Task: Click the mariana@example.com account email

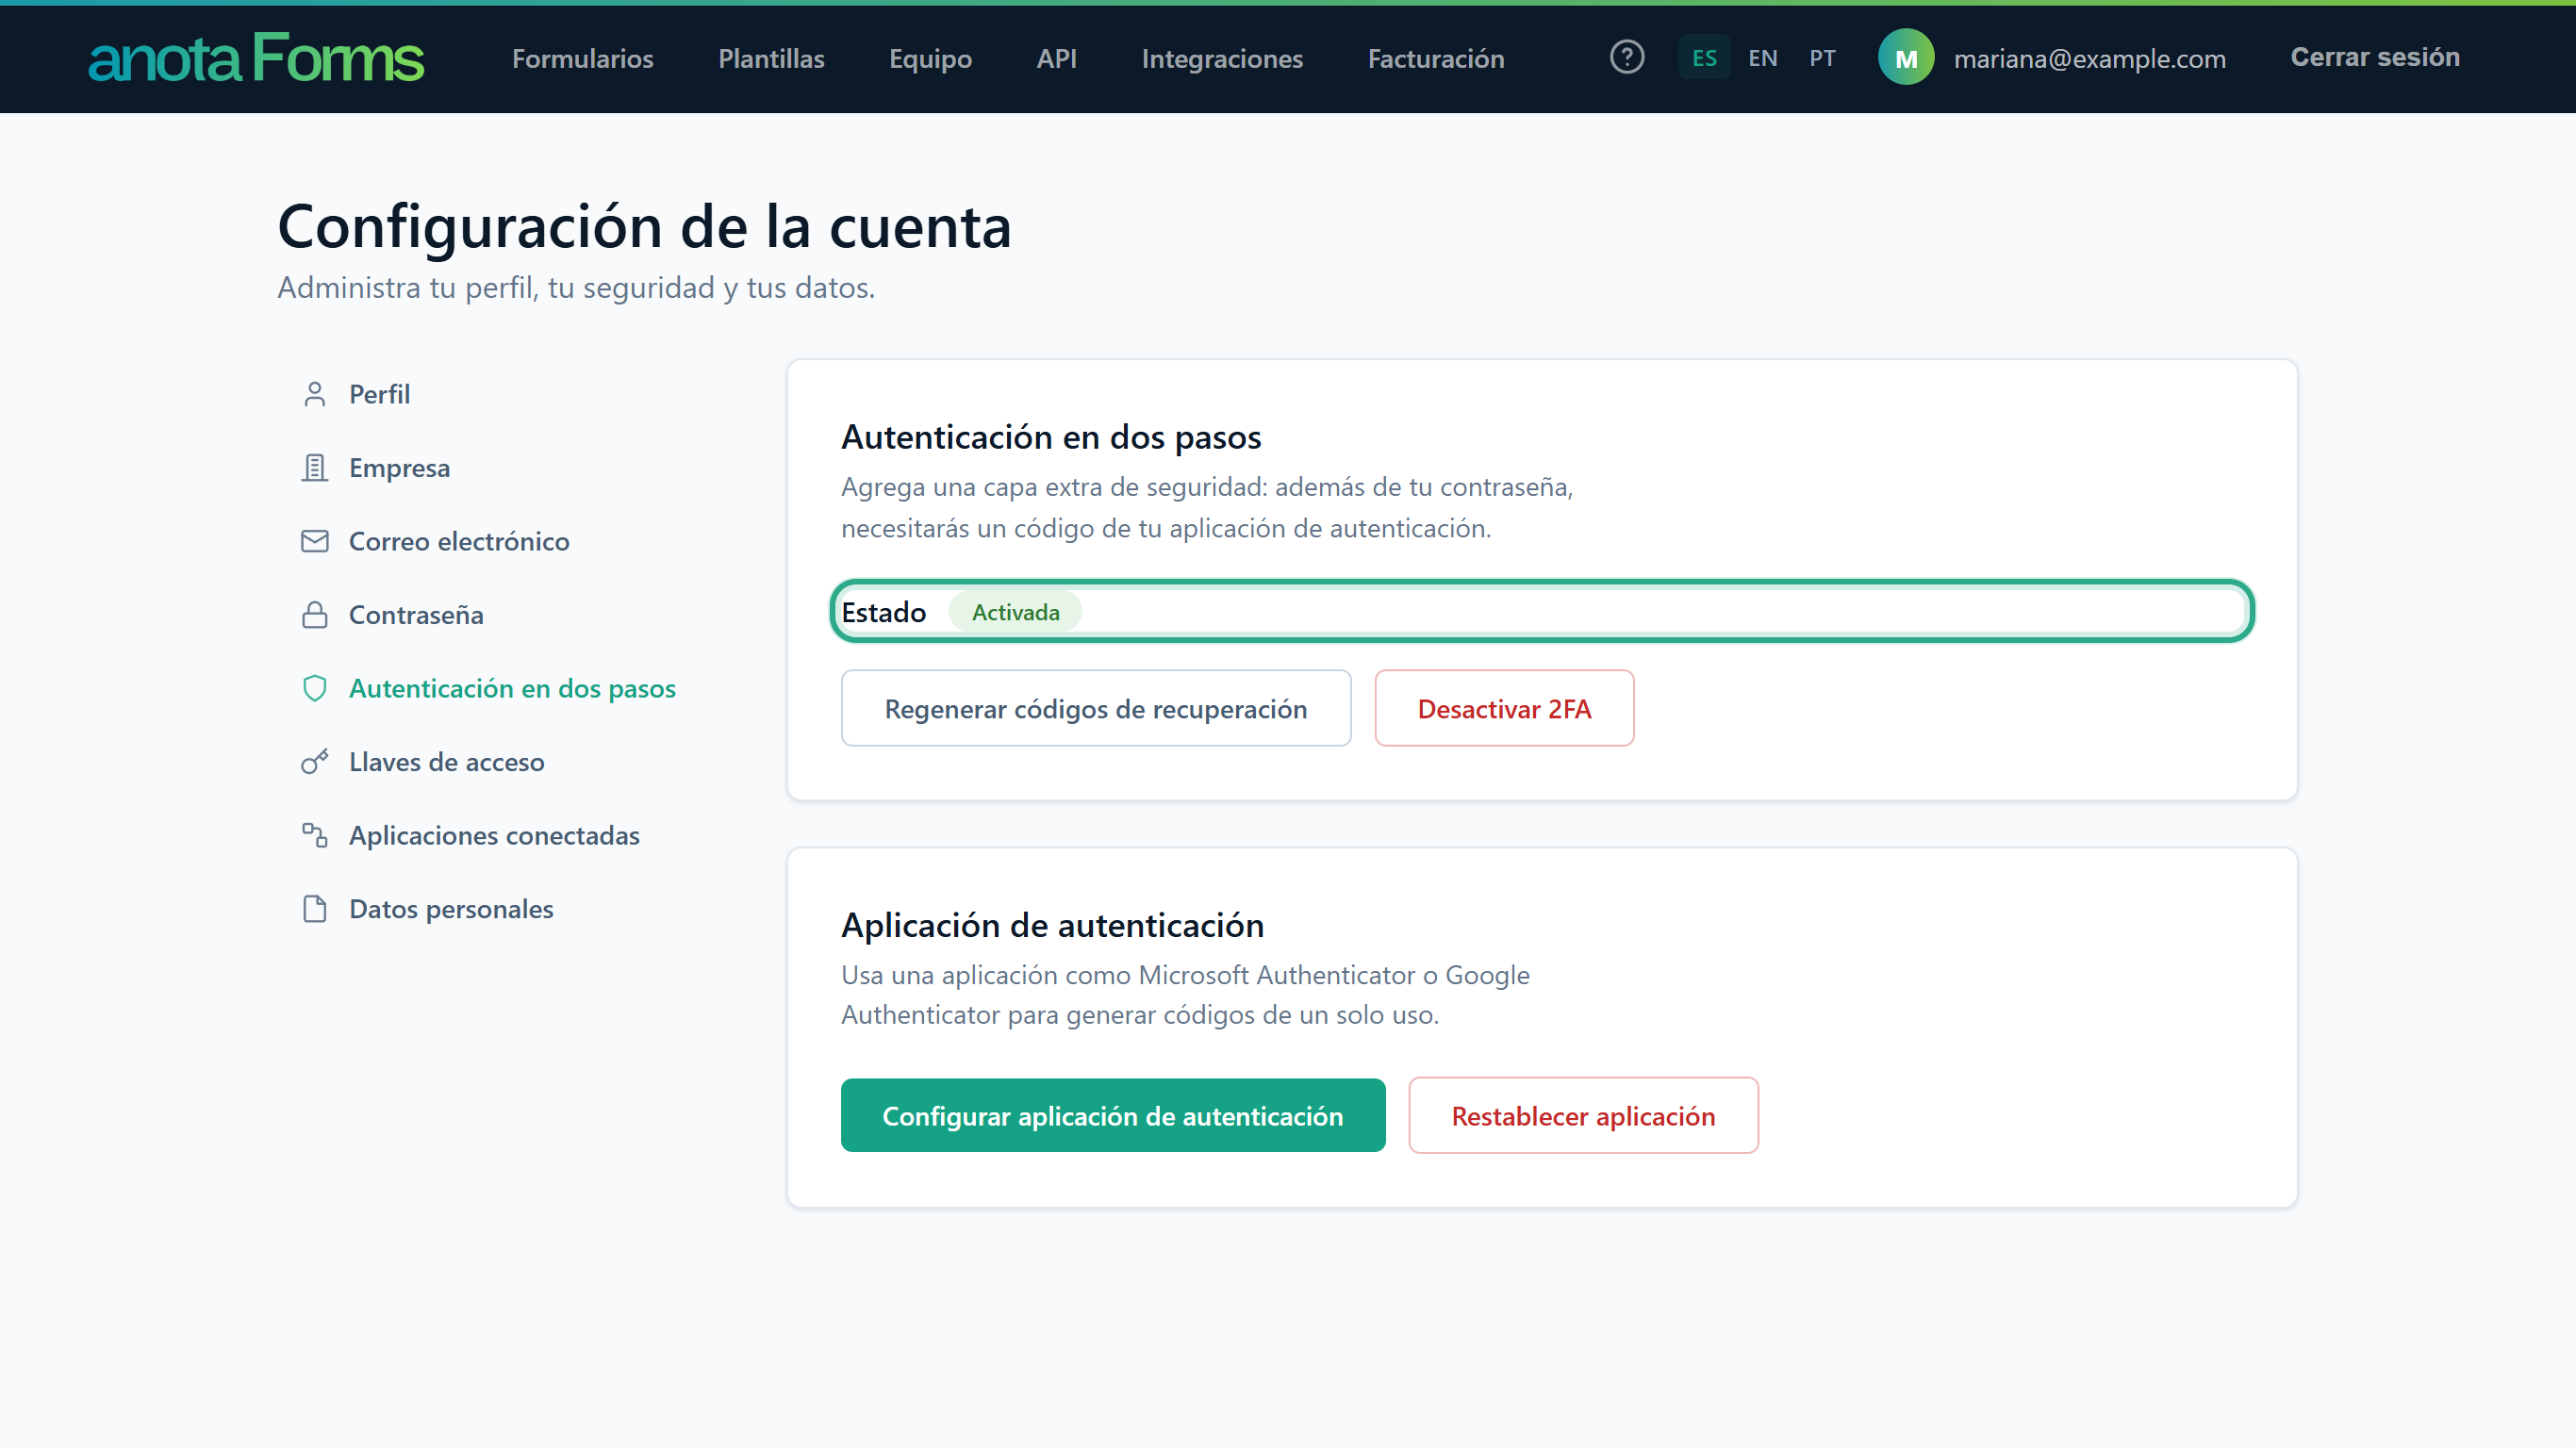Action: pyautogui.click(x=2089, y=59)
